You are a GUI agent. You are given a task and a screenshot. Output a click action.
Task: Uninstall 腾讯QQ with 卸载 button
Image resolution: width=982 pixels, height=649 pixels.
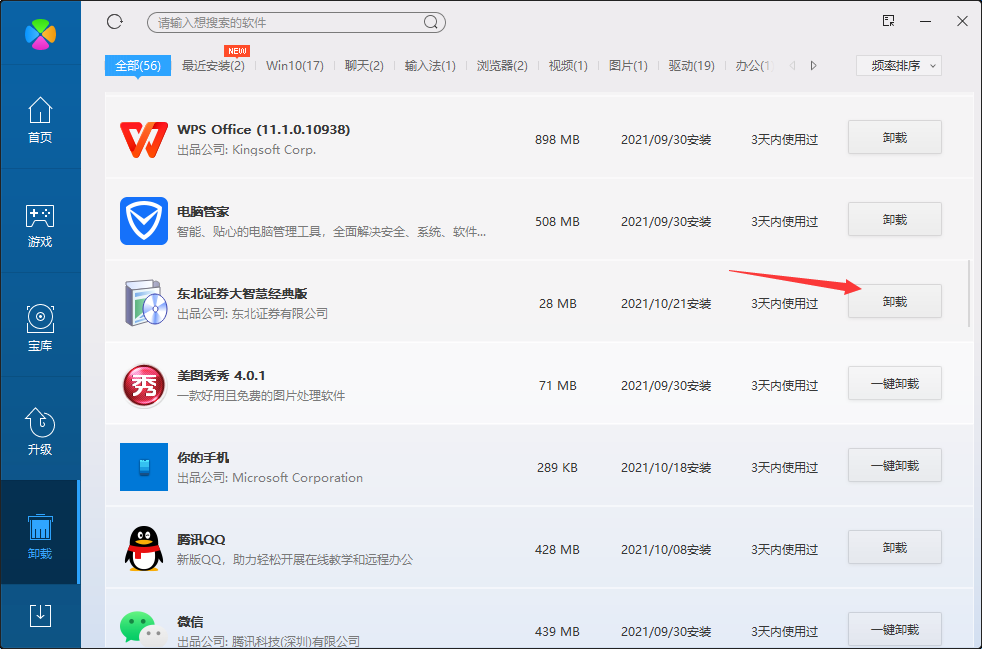click(x=895, y=548)
